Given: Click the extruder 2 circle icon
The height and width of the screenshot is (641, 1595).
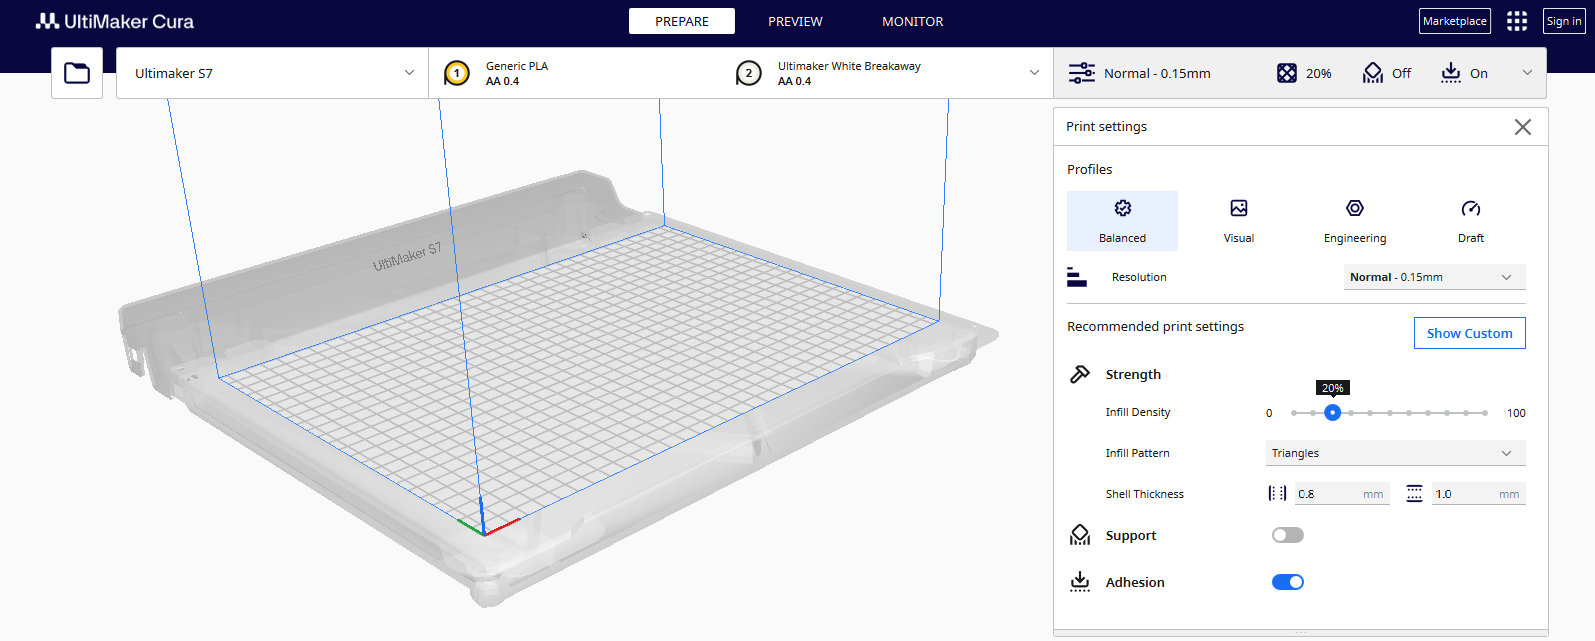Looking at the screenshot, I should pyautogui.click(x=749, y=73).
